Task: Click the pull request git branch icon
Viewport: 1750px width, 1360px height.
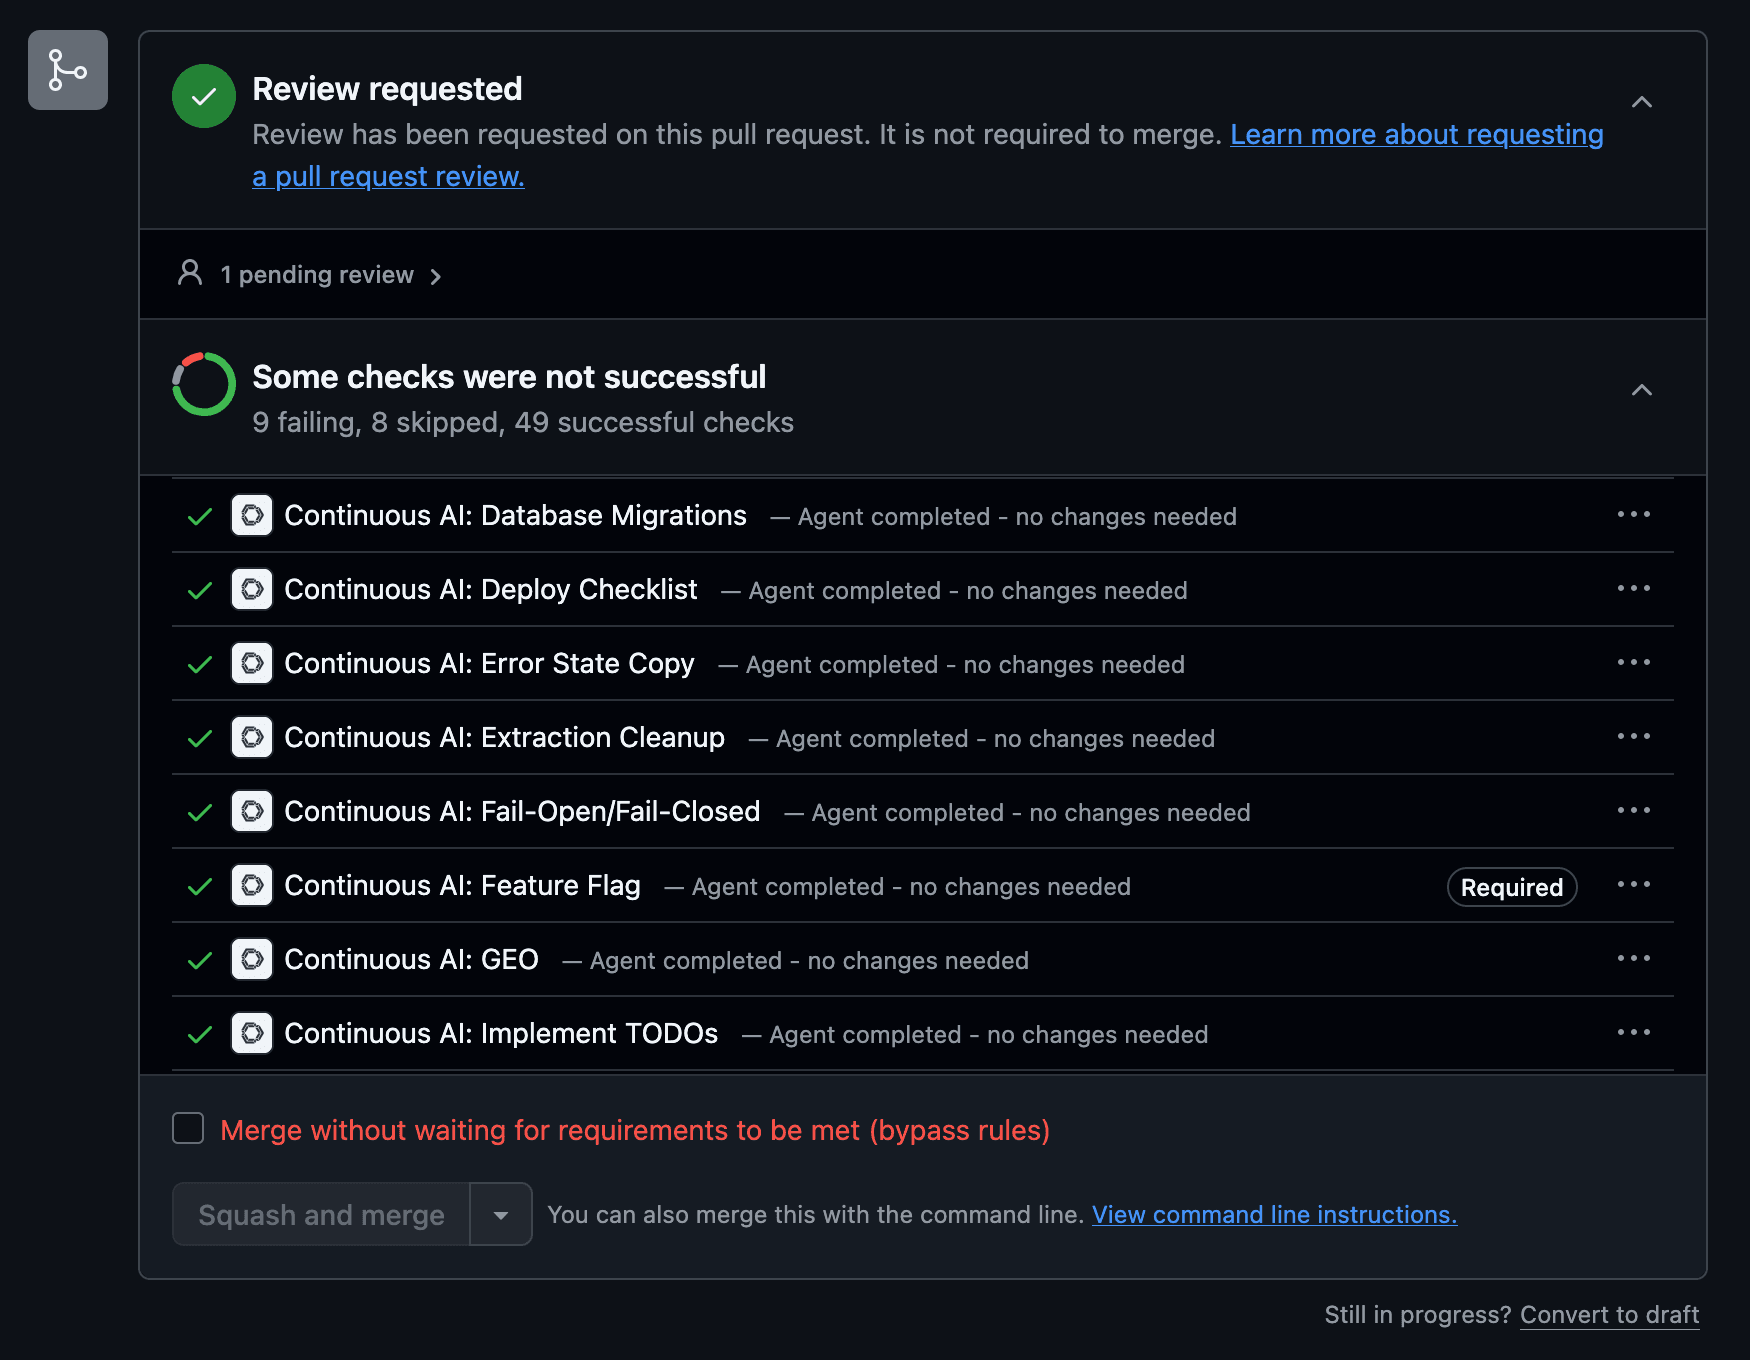Action: coord(67,70)
